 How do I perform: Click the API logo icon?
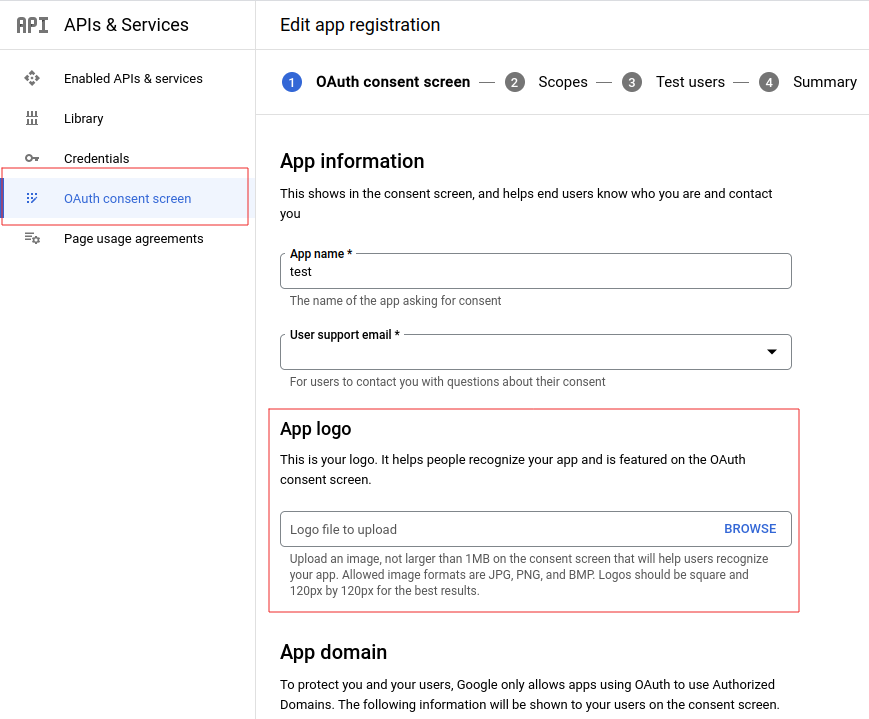32,25
